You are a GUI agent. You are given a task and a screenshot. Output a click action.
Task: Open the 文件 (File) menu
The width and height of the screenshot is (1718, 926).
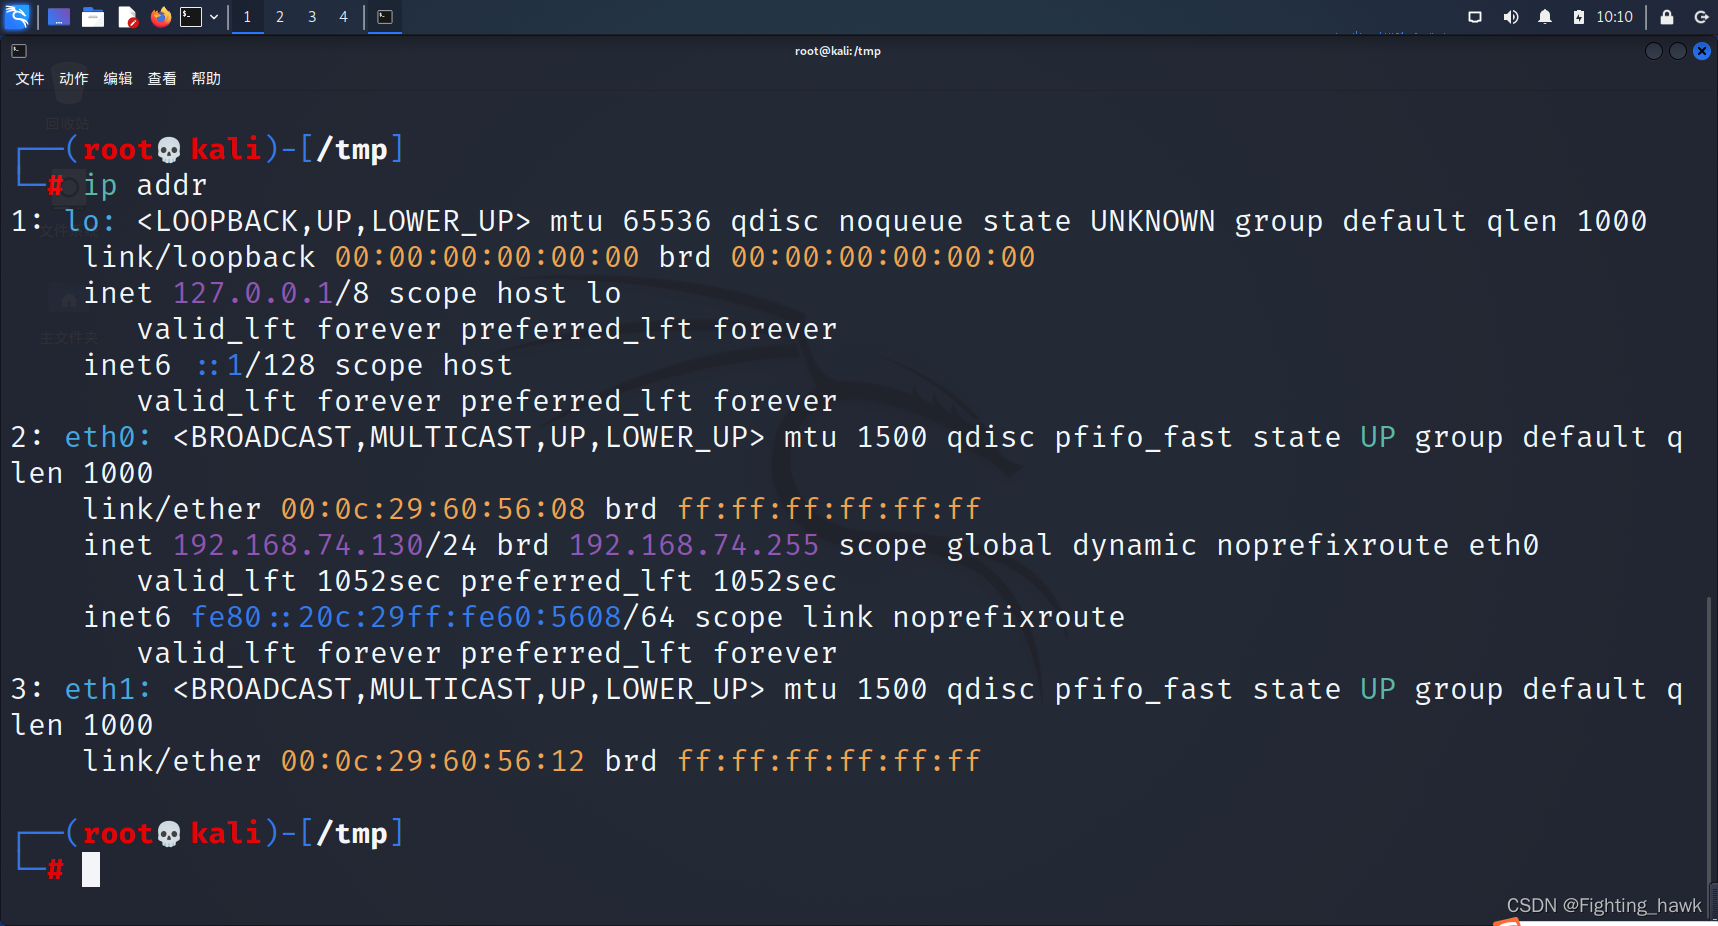(30, 79)
